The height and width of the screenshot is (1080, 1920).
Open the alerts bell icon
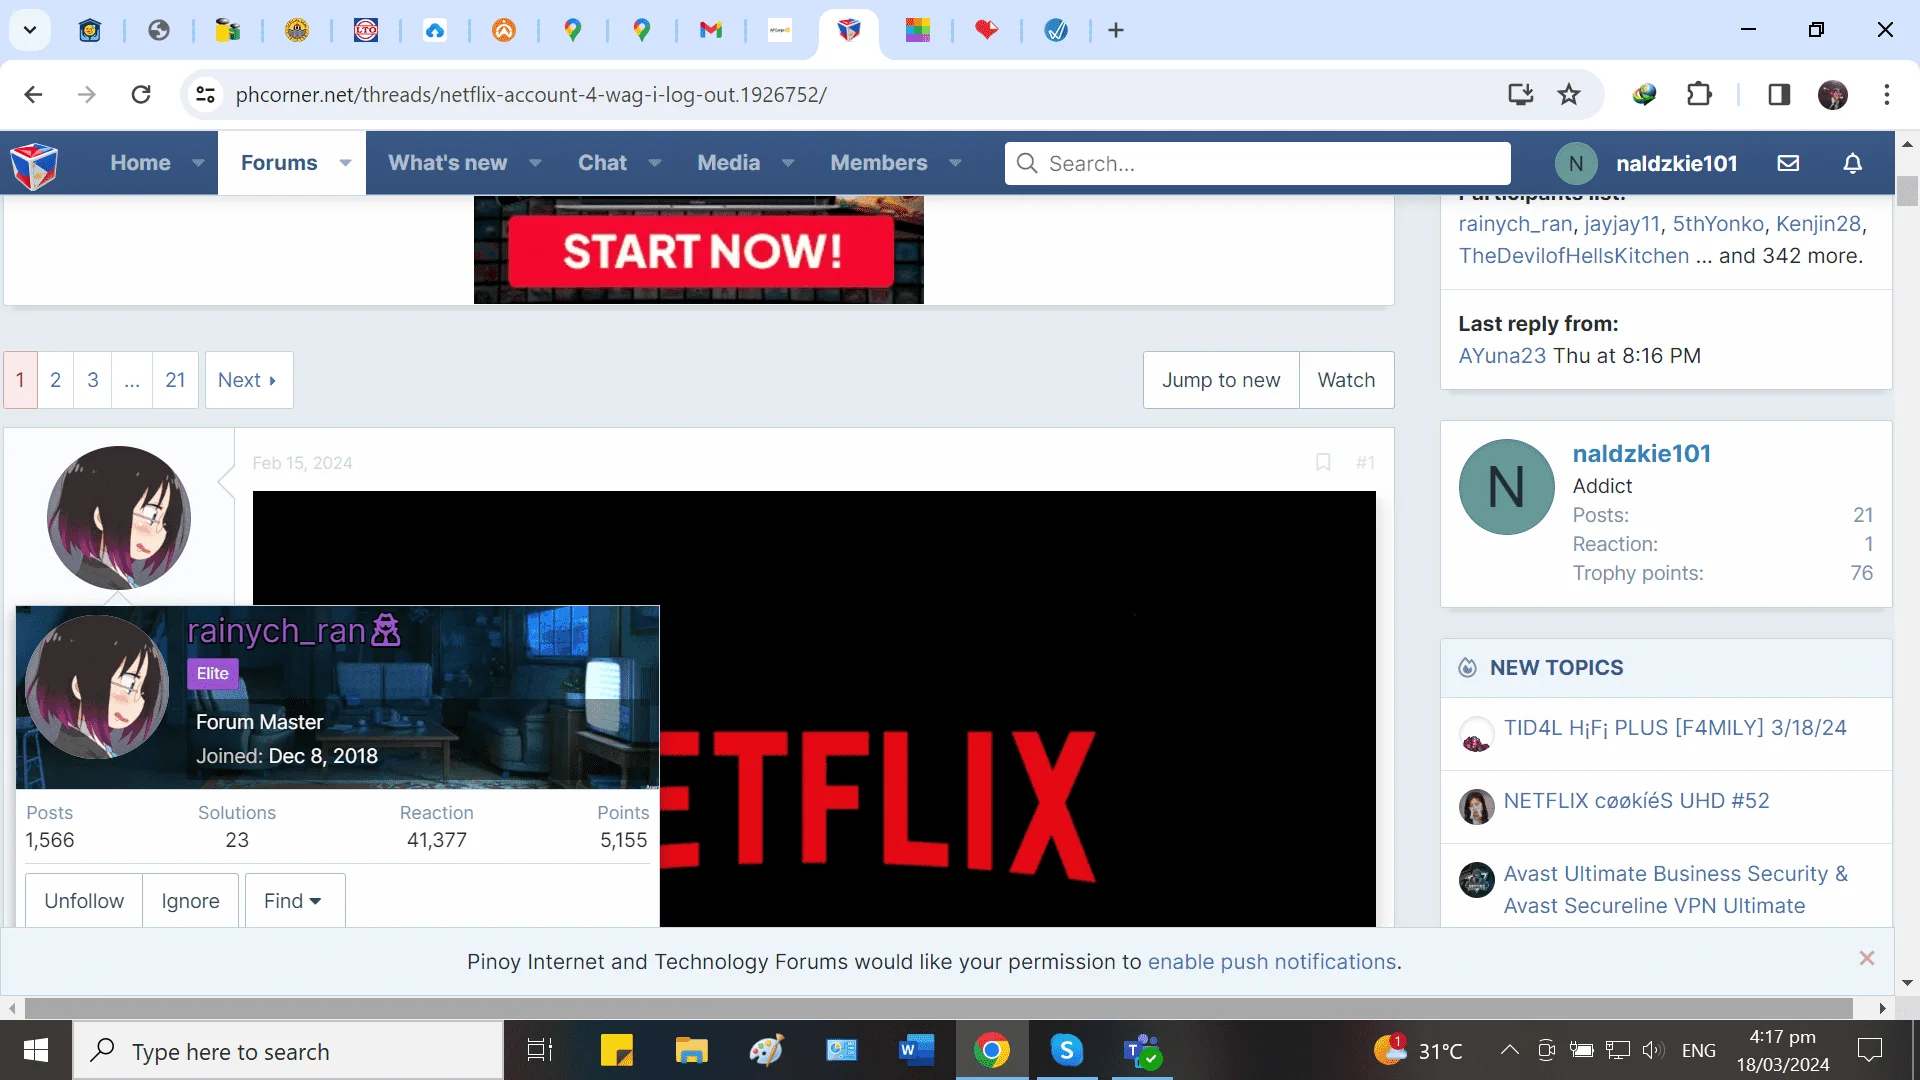coord(1853,163)
